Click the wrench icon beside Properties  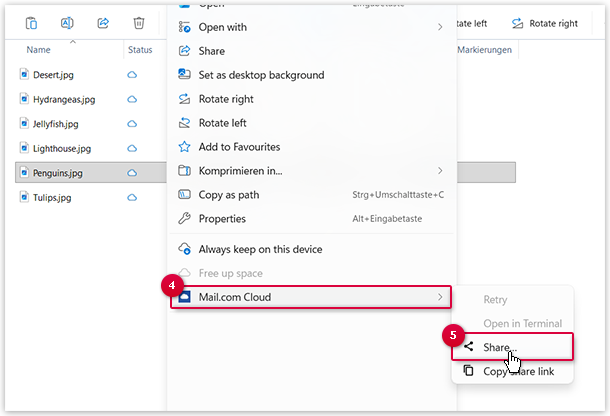(184, 218)
